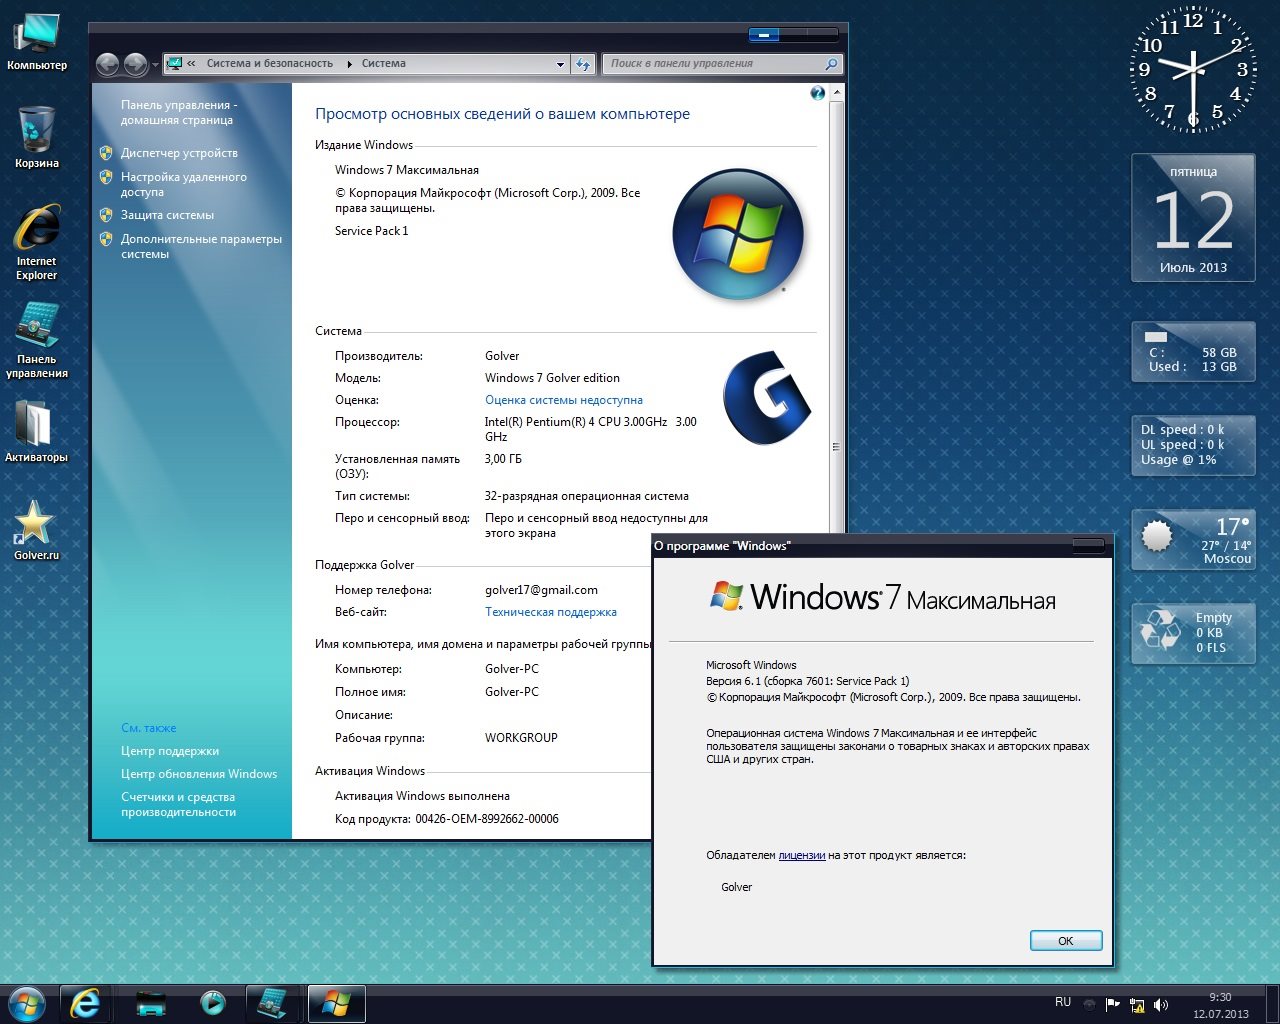Open Action Center flag tray icon
Screen dimensions: 1280x1024
point(1113,1005)
